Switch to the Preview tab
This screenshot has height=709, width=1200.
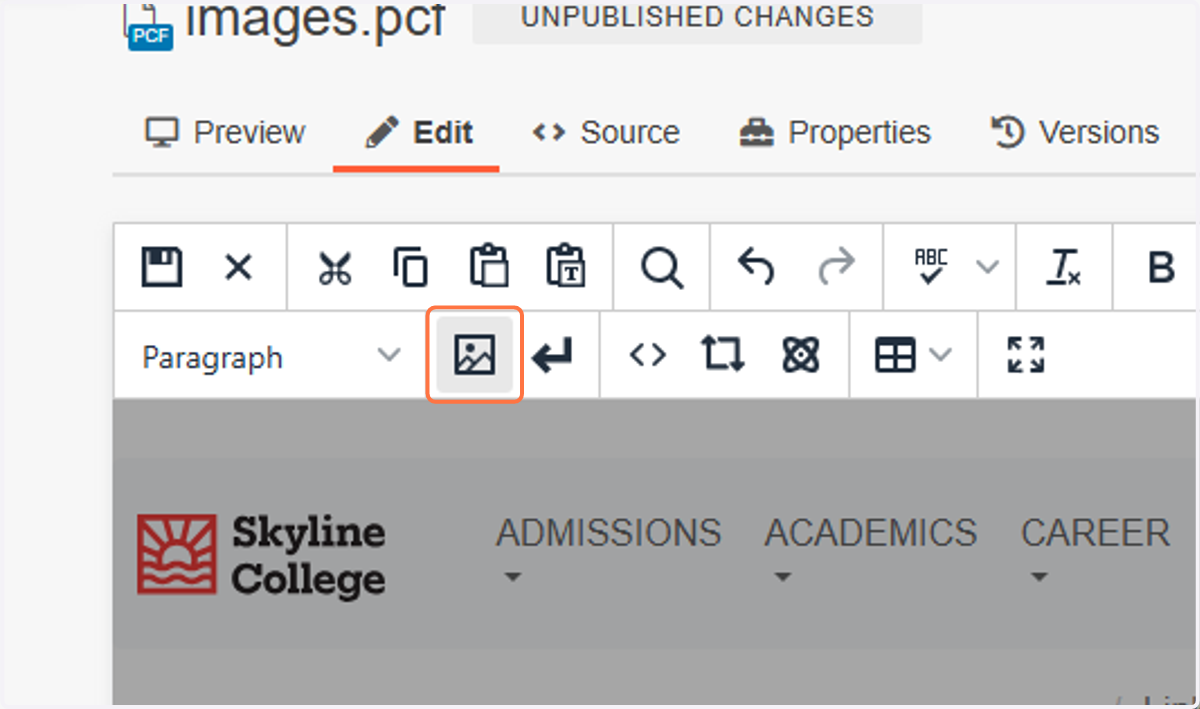(225, 133)
